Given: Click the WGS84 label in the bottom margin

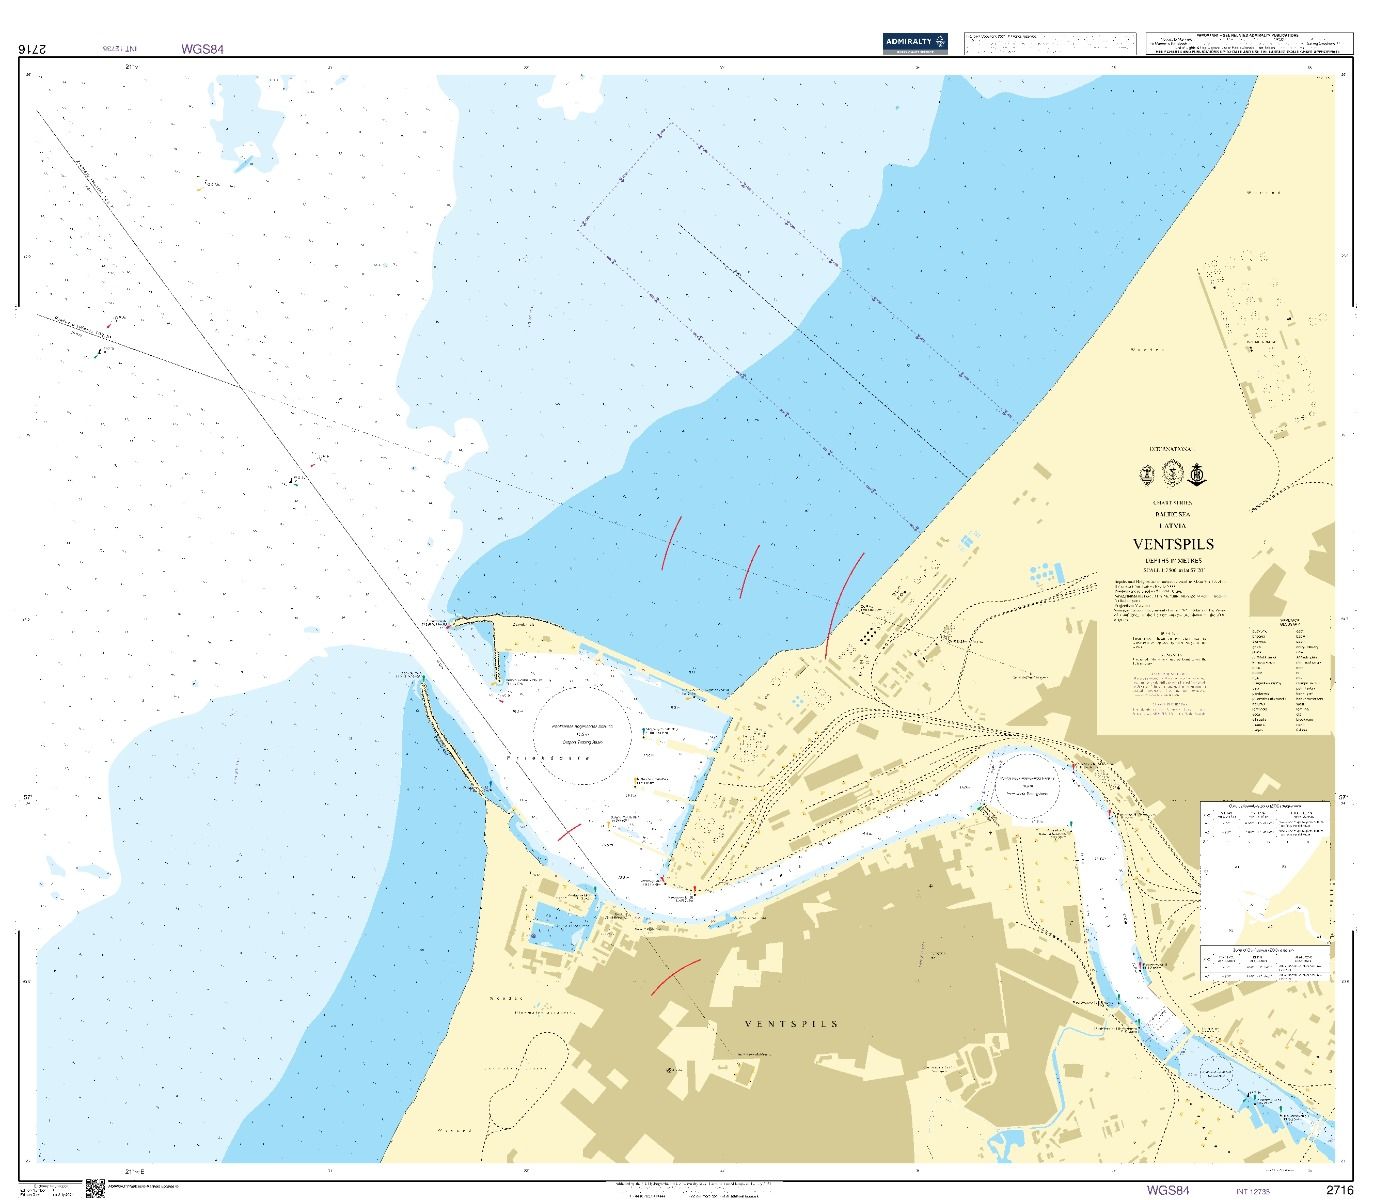Looking at the screenshot, I should (1168, 1190).
